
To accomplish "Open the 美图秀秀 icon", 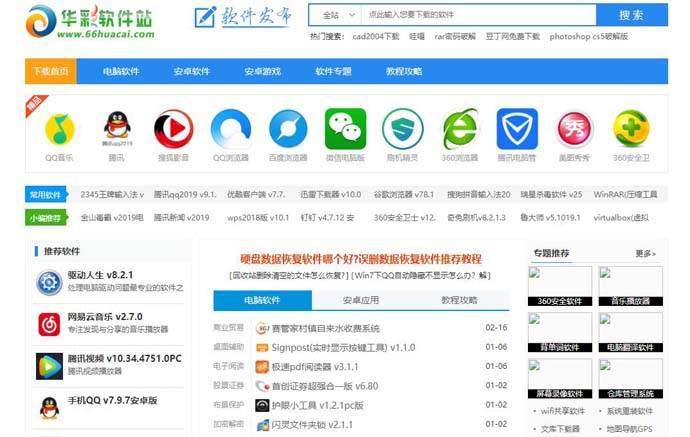I will [574, 129].
